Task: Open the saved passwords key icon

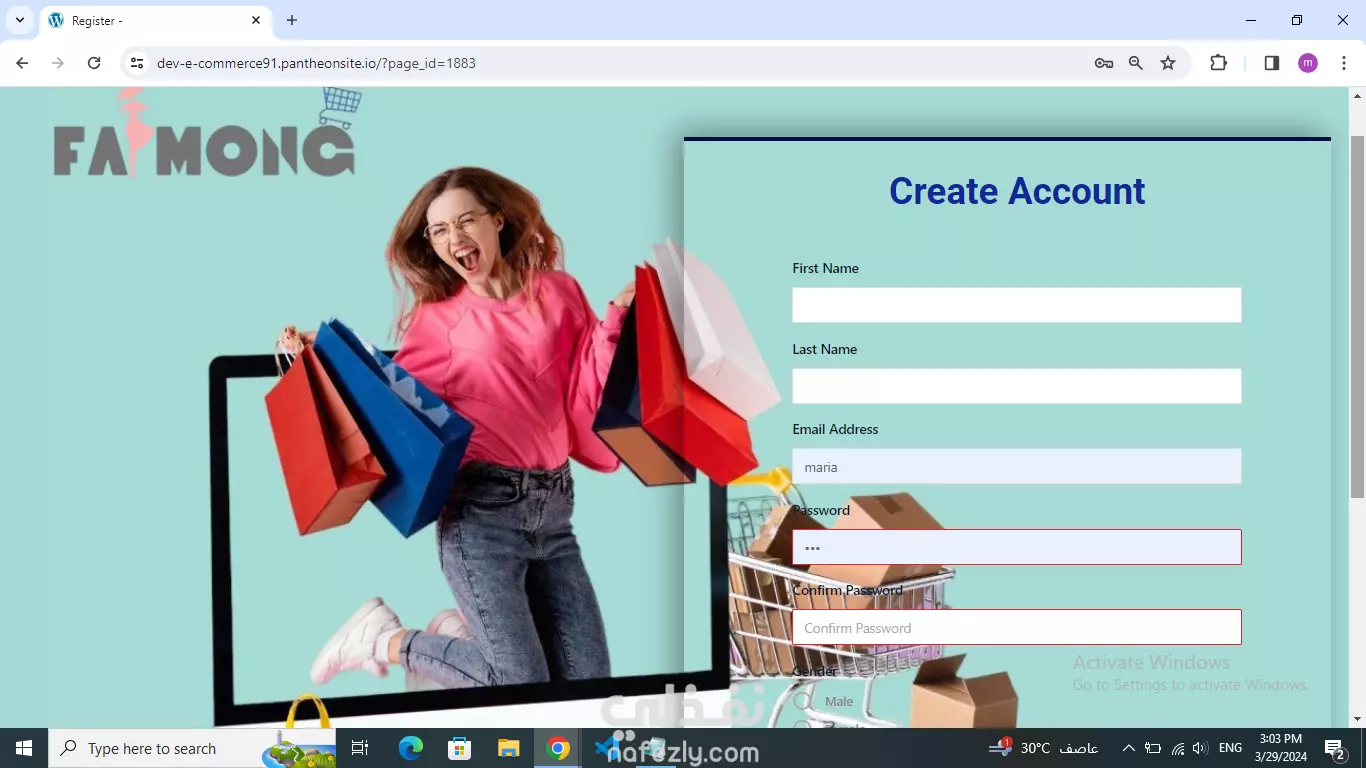Action: [x=1104, y=63]
